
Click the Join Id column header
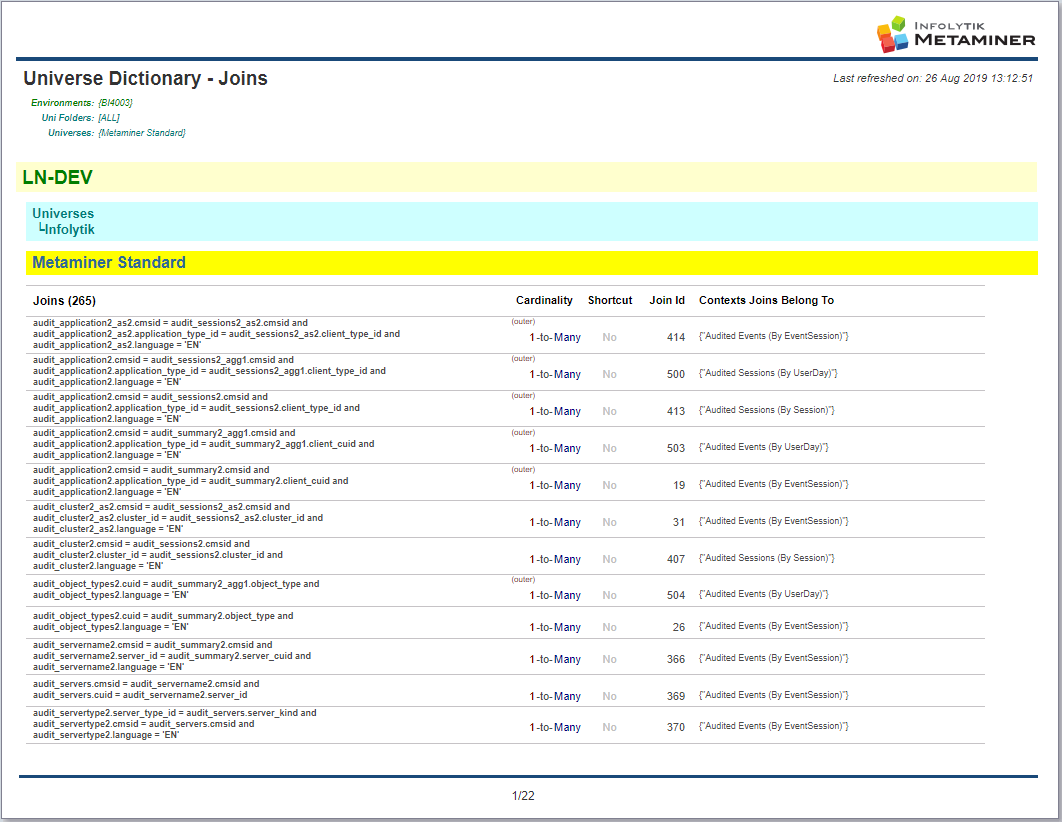[x=667, y=301]
